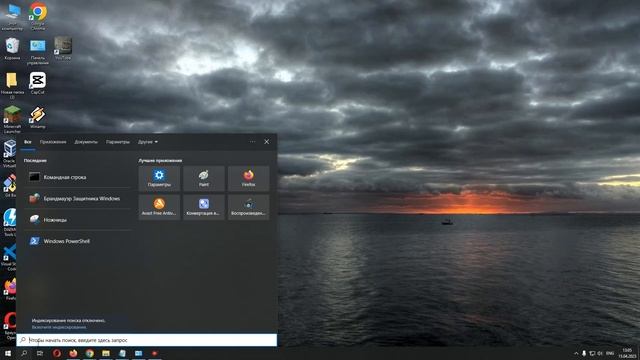Screen dimensions: 640x360
Task: Open the Панель управления desktop icon
Action: (x=38, y=51)
